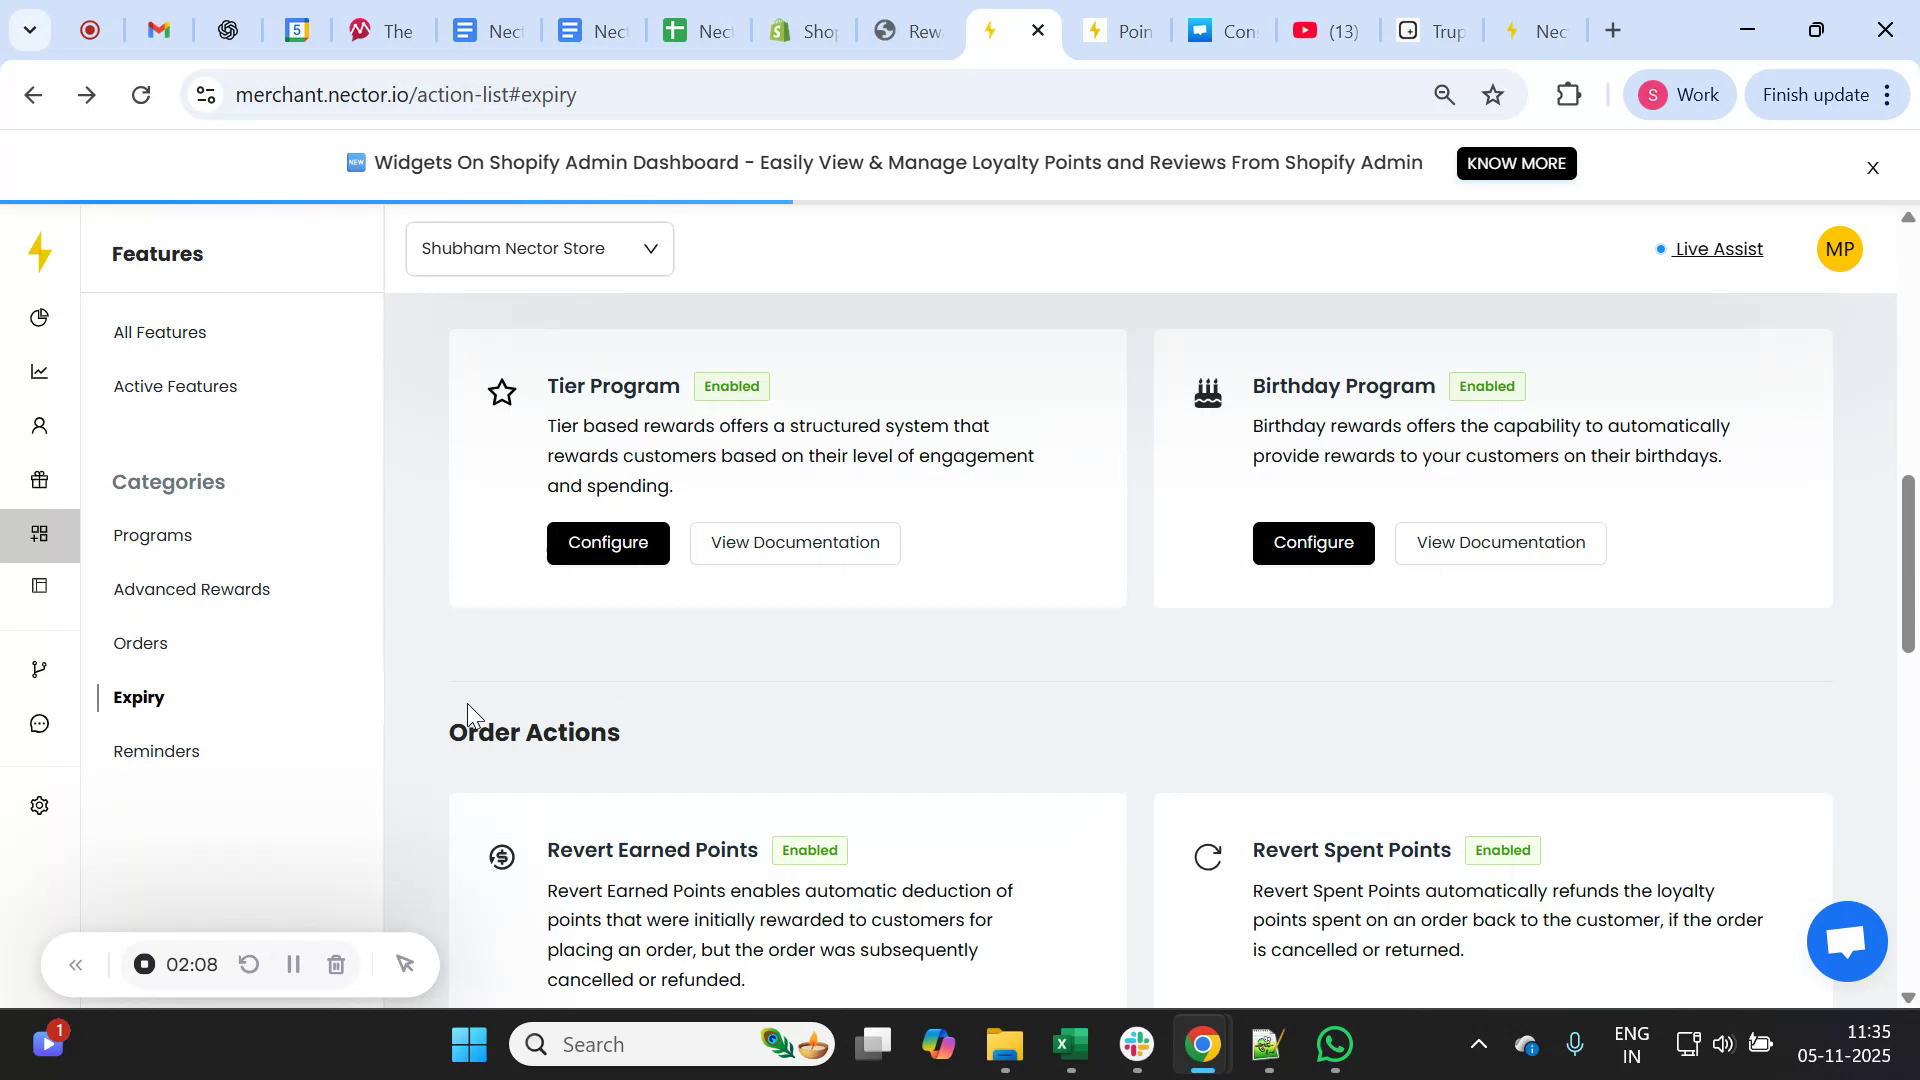Select Advanced Rewards category
The height and width of the screenshot is (1080, 1920).
192,590
